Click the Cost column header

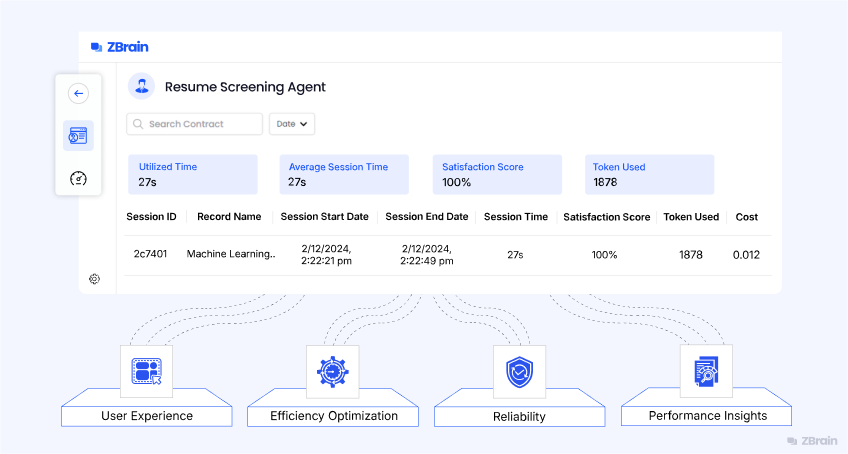pos(747,217)
